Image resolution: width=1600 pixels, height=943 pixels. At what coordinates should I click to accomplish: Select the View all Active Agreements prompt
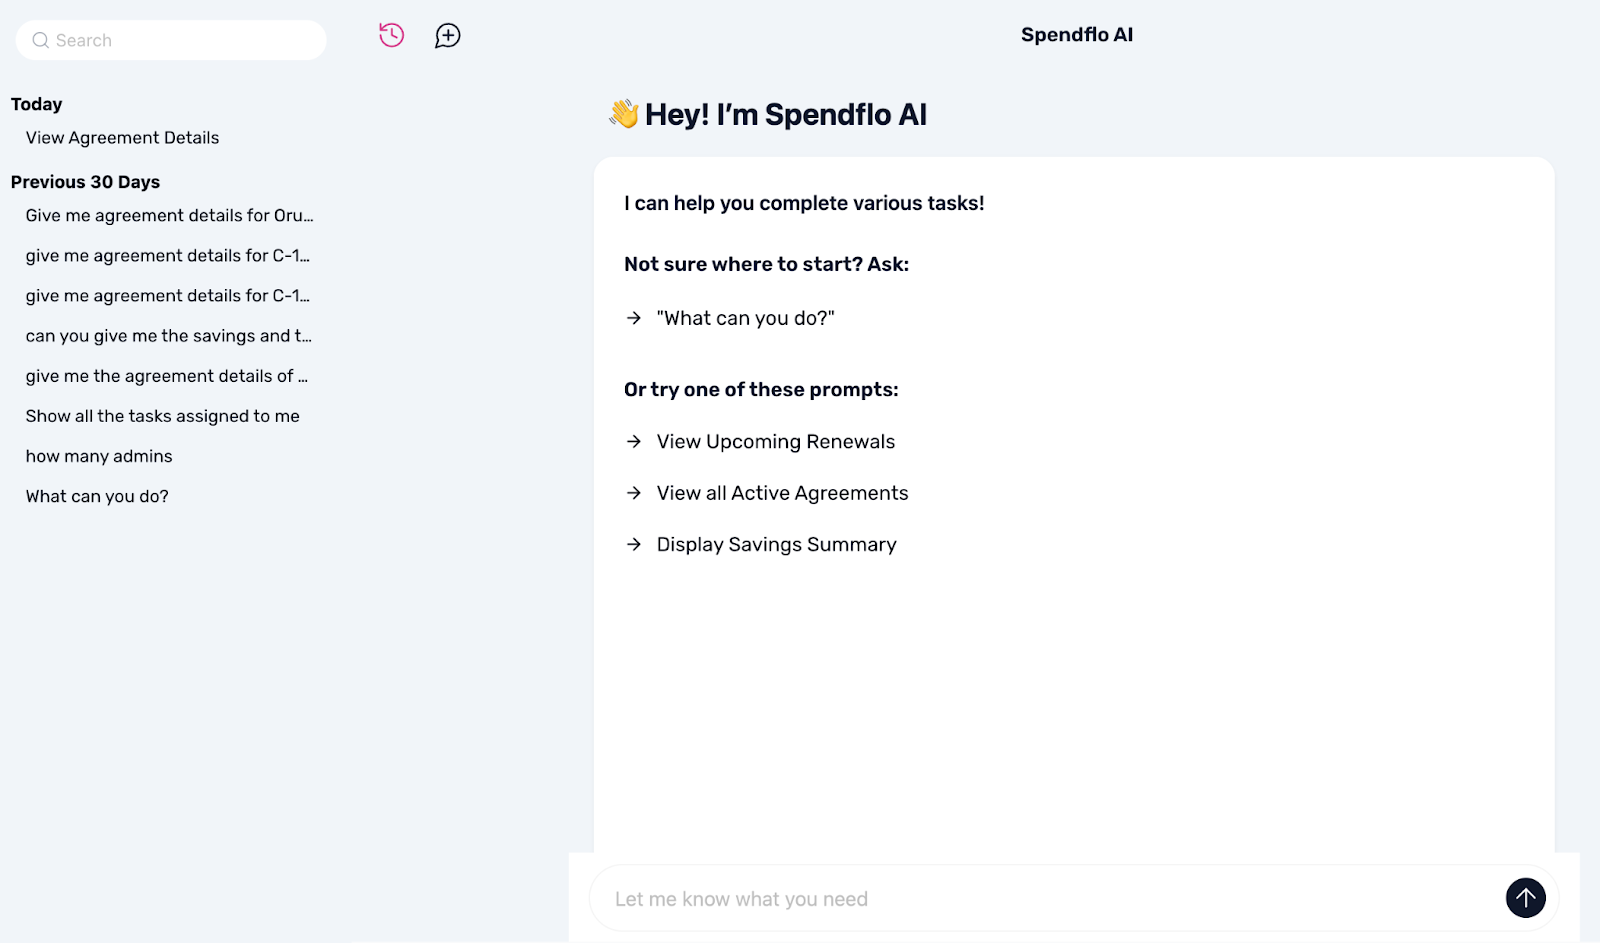click(x=782, y=493)
